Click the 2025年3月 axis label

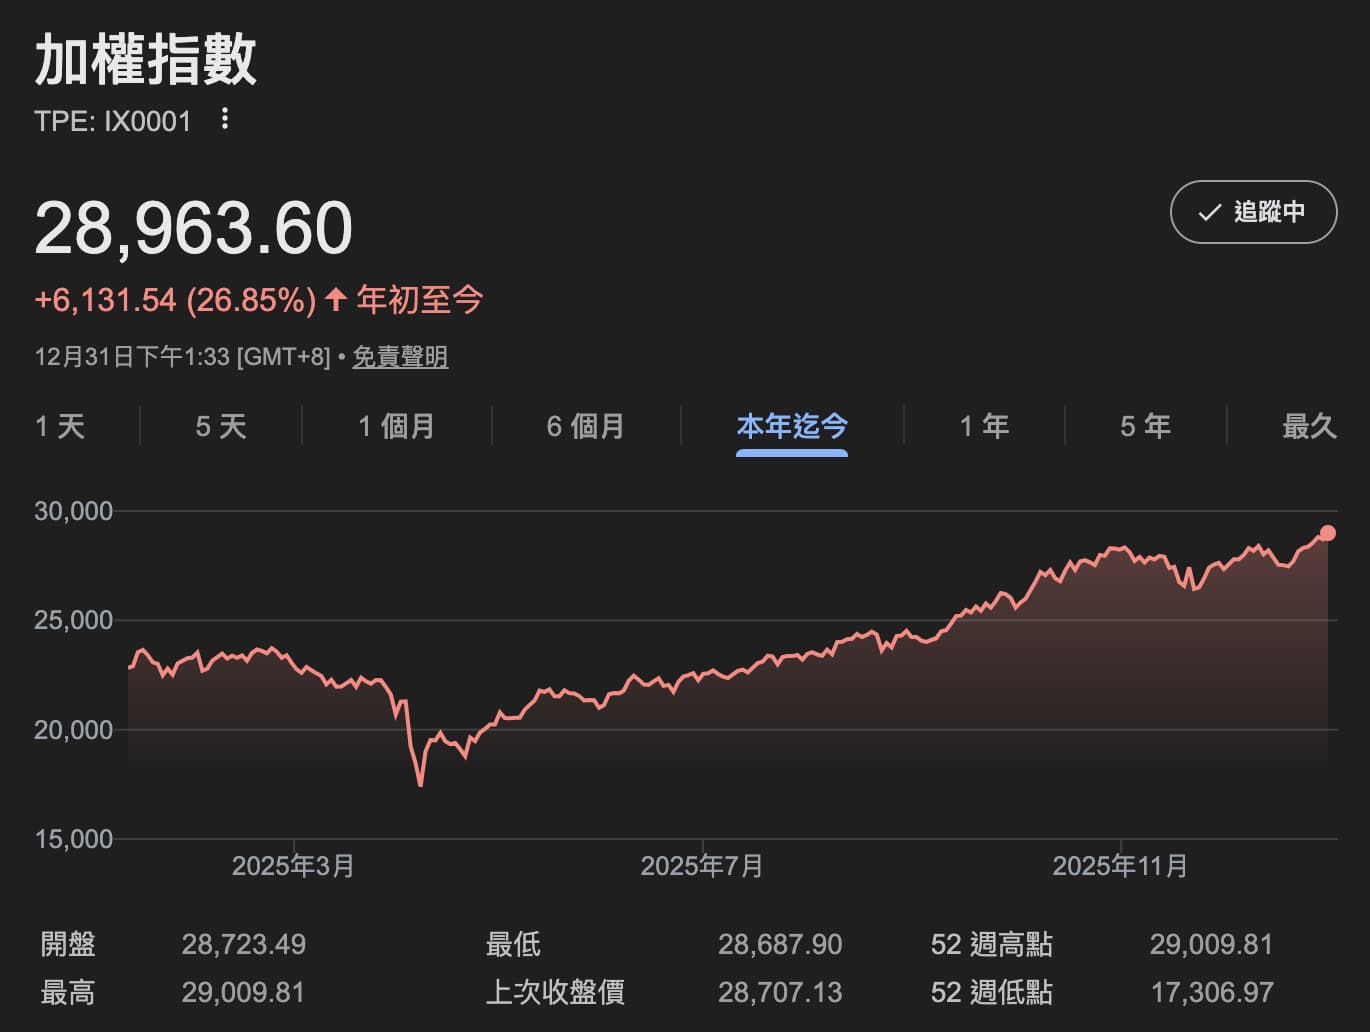pos(293,866)
